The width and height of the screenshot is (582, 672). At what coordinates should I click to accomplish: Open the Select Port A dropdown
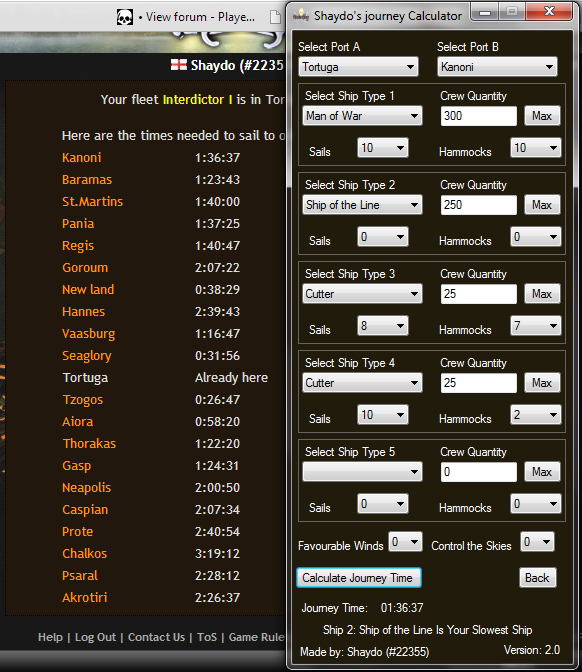click(x=358, y=67)
